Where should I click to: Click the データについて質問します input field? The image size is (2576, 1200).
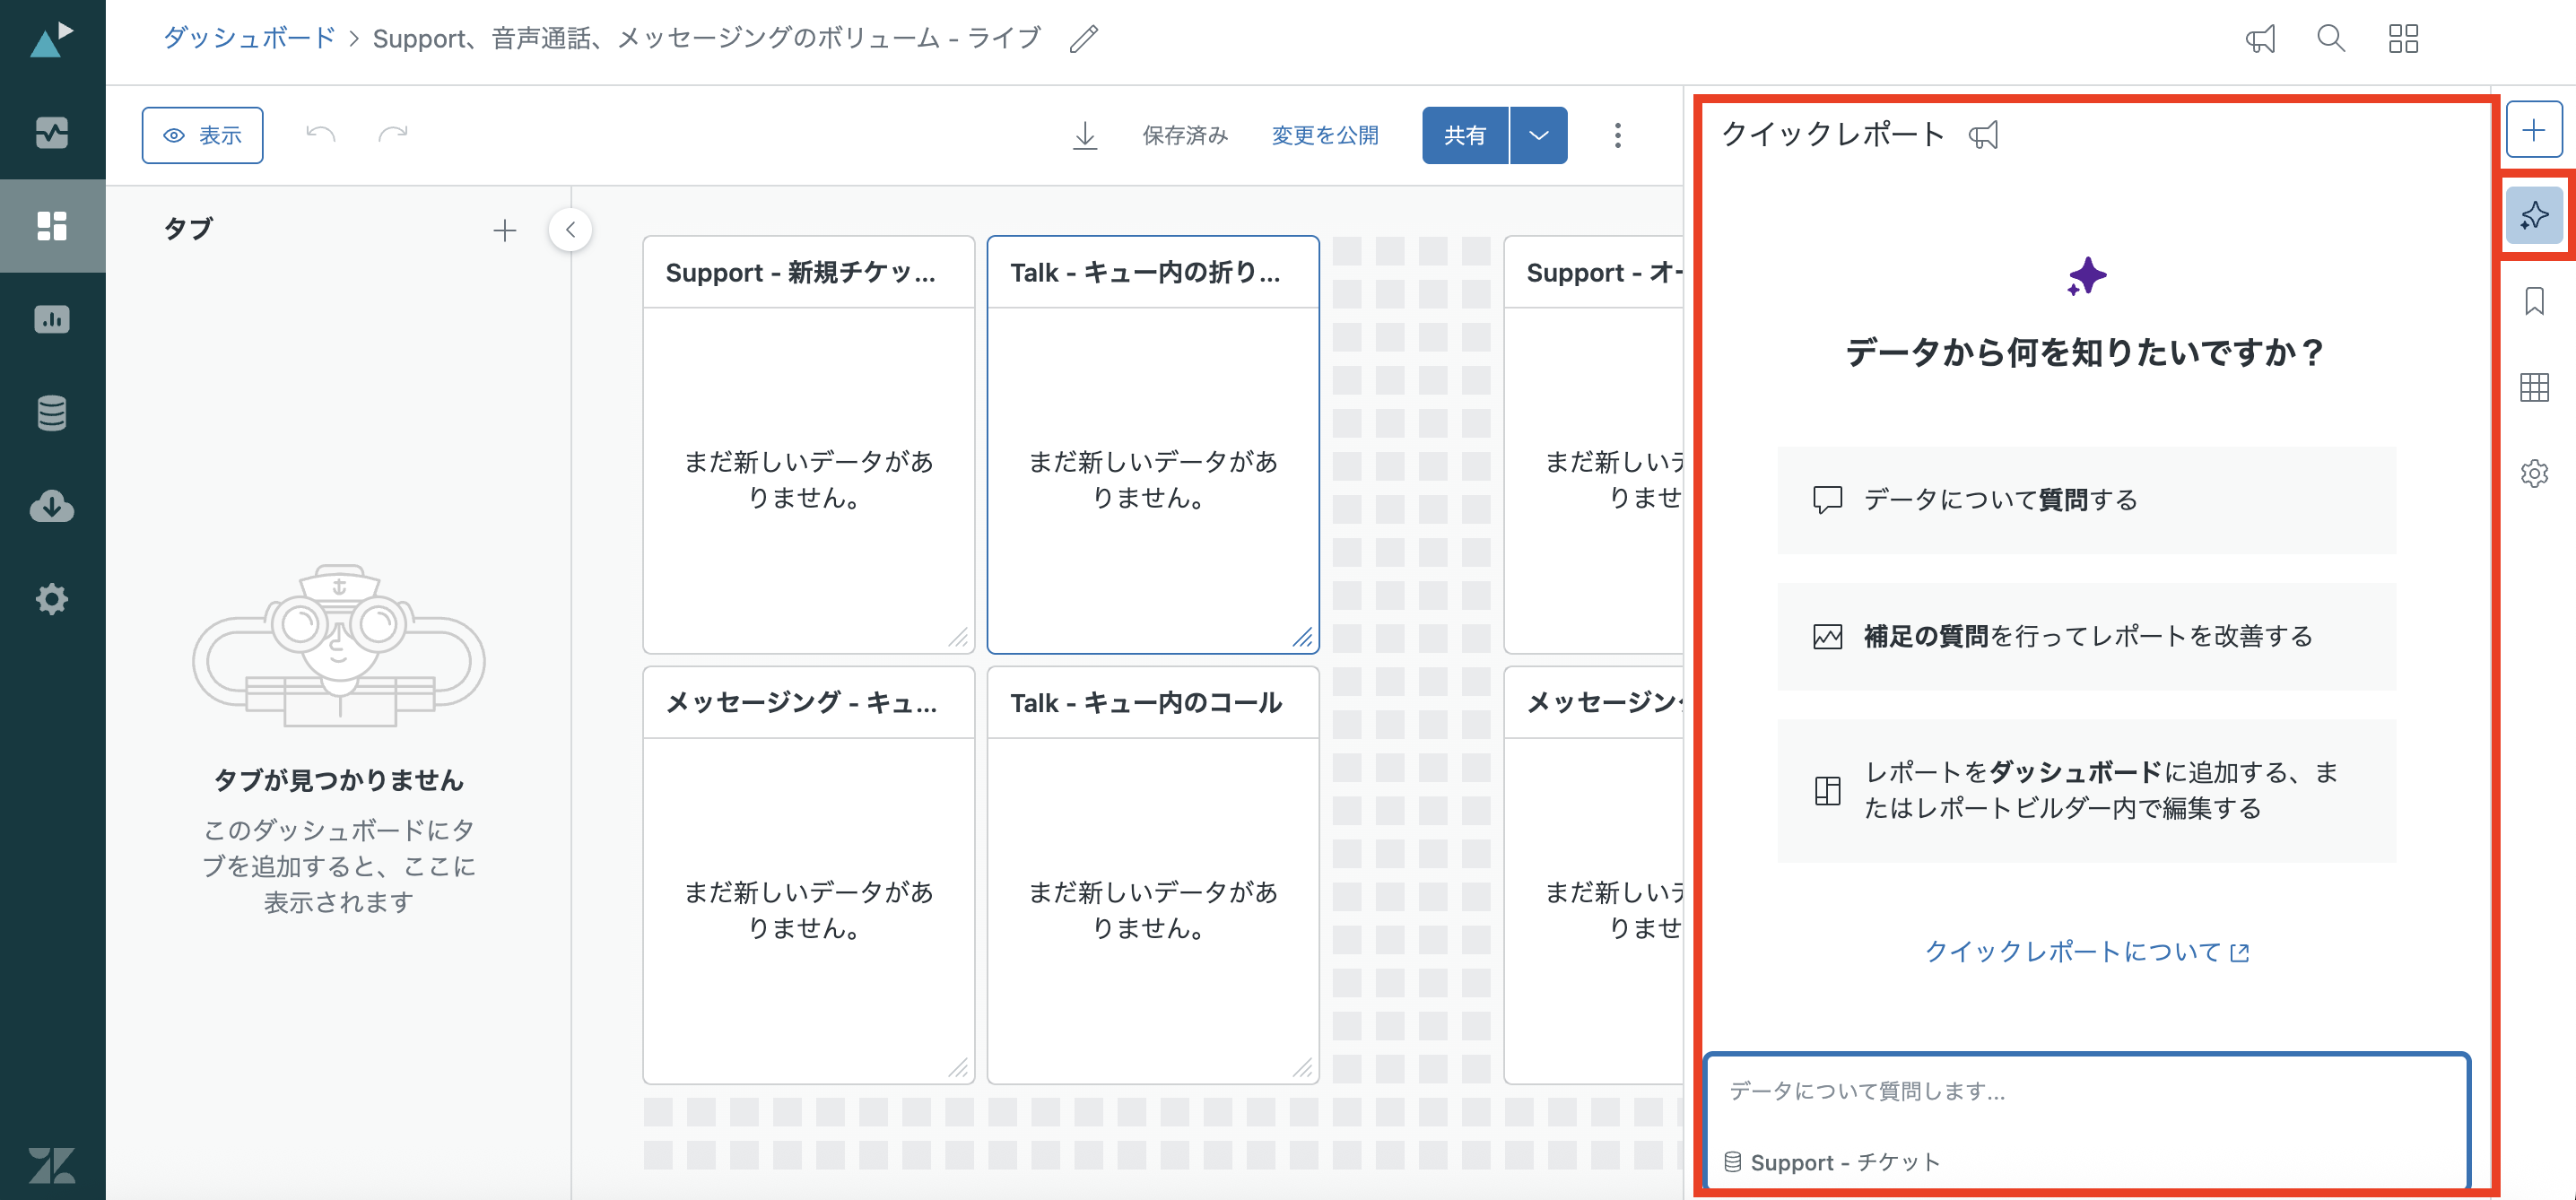2086,1091
